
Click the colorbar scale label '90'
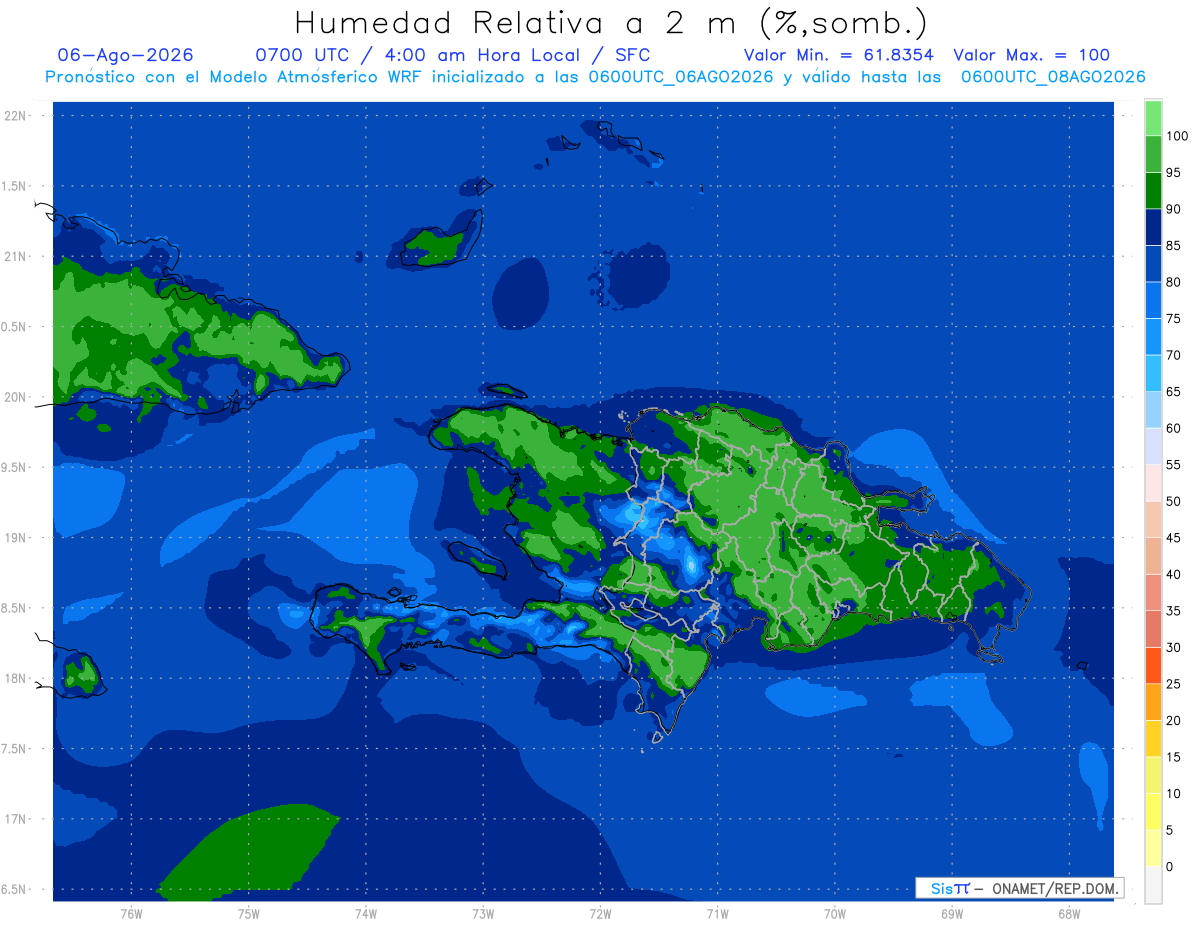point(1173,209)
